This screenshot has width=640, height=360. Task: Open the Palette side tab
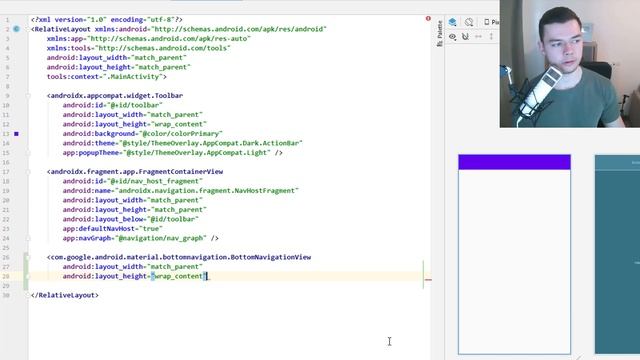(x=439, y=33)
